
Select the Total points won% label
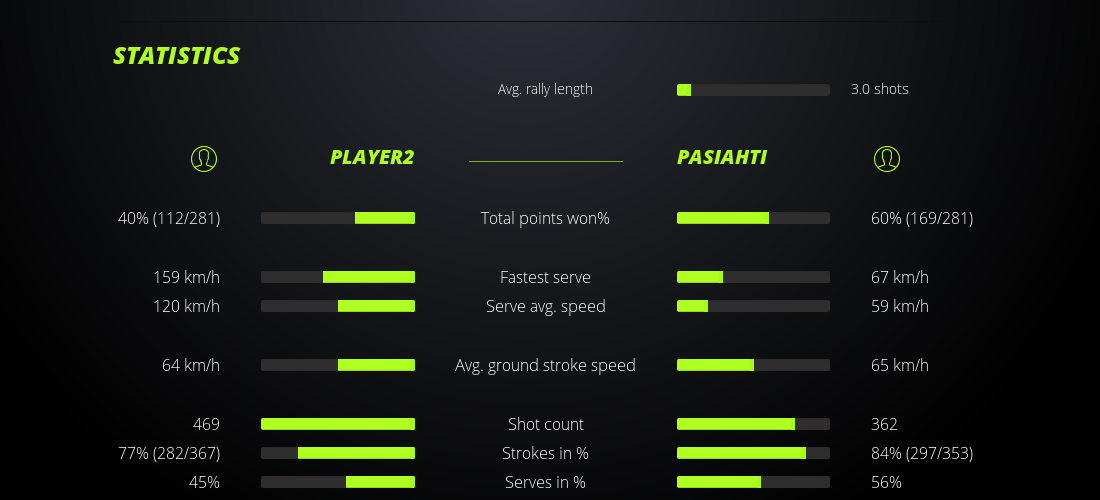point(545,218)
